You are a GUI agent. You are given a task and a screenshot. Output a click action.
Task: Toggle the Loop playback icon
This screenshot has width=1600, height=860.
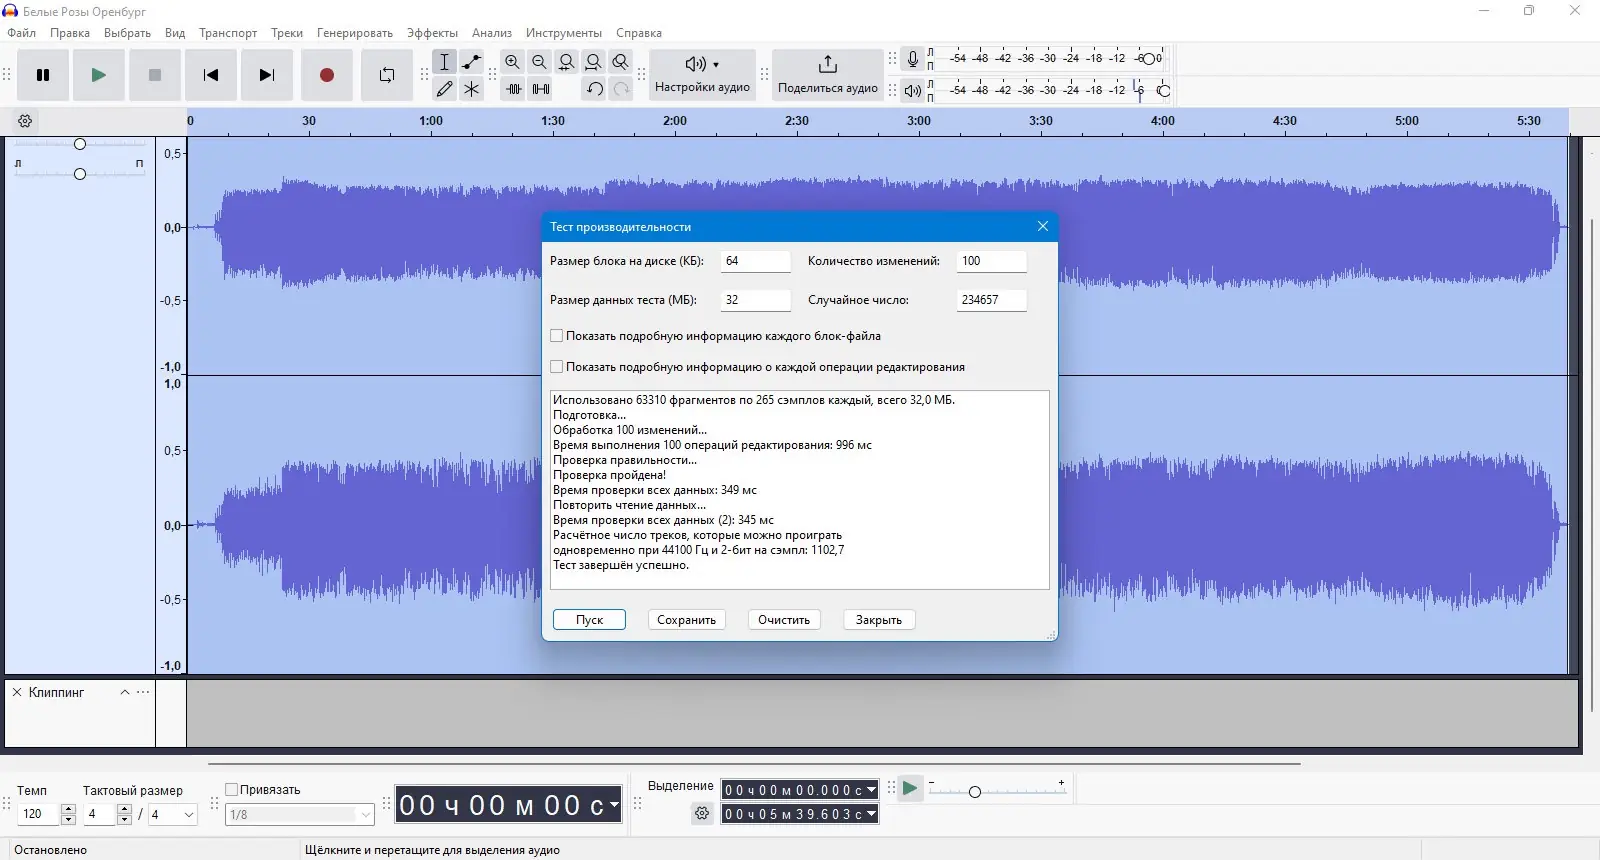[x=386, y=75]
